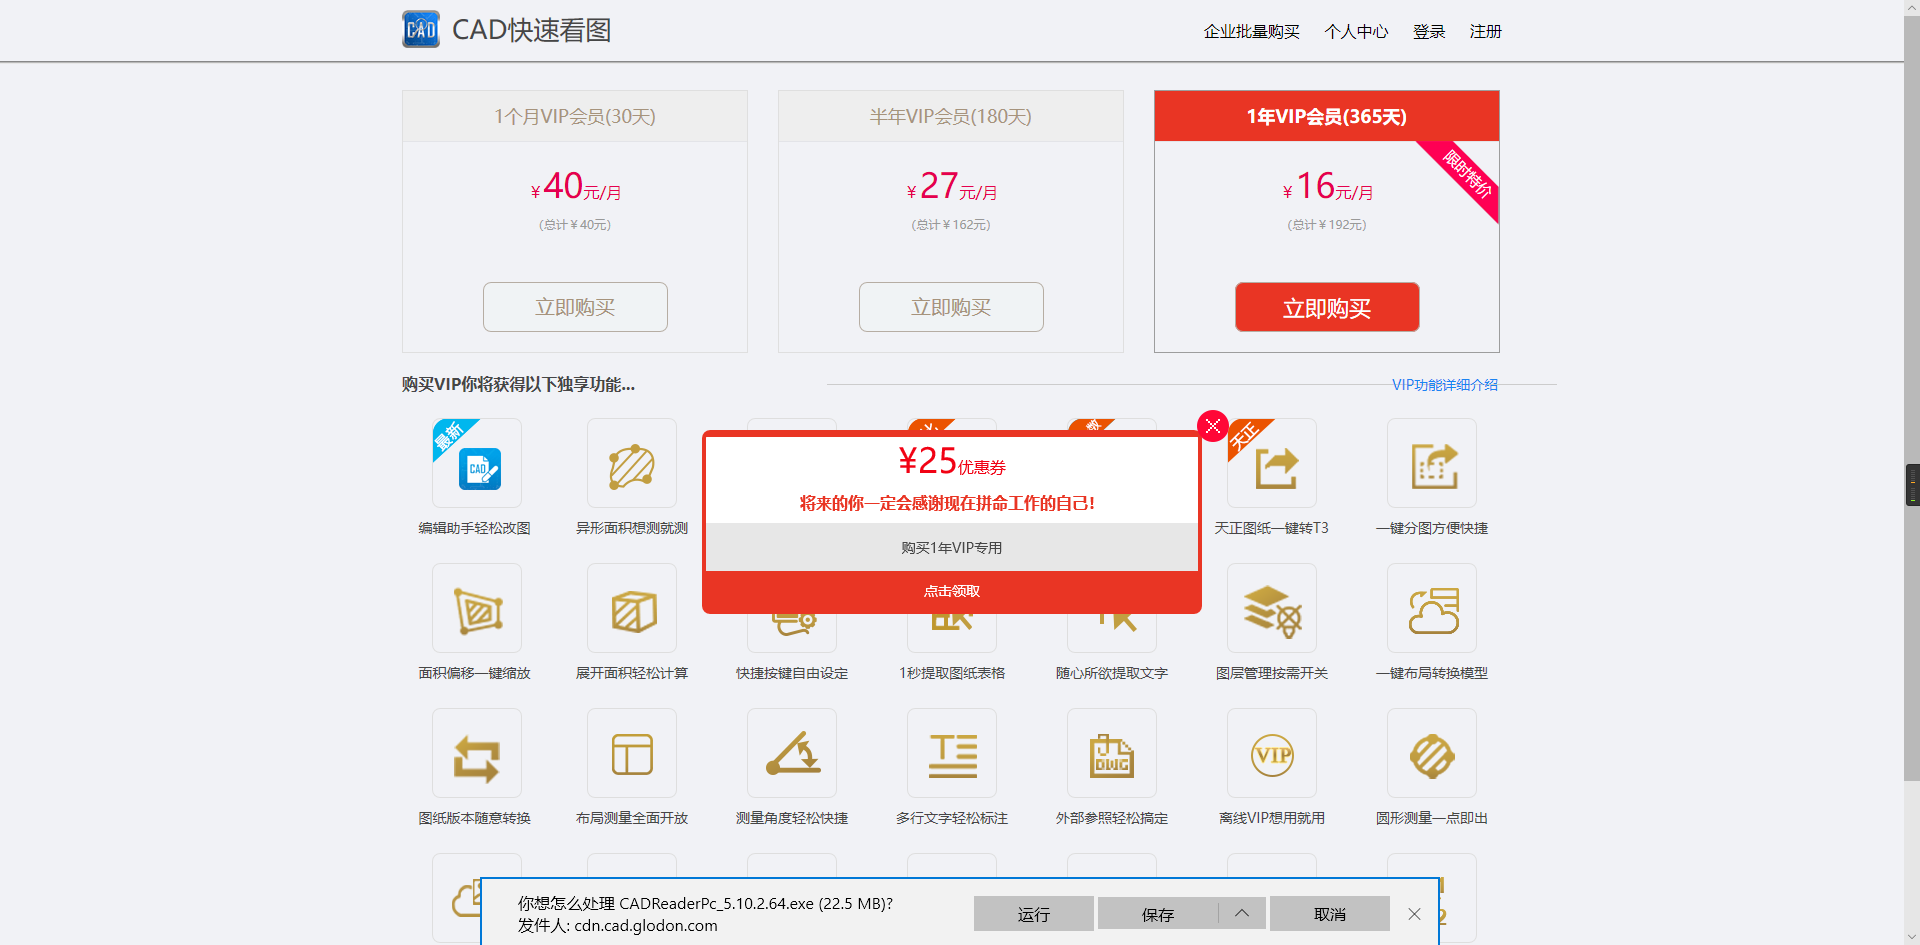The width and height of the screenshot is (1920, 945).
Task: Open 外部参照轻松搞定 DWG icon
Action: click(1112, 753)
